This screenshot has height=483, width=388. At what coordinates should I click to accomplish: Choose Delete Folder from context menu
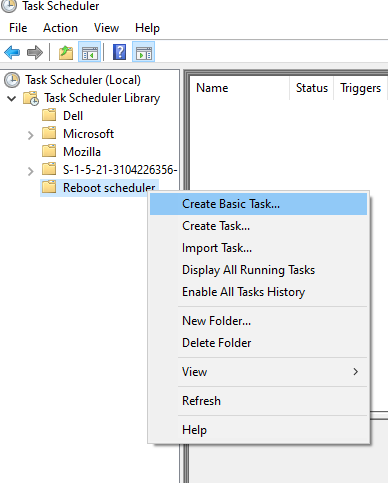[258, 343]
